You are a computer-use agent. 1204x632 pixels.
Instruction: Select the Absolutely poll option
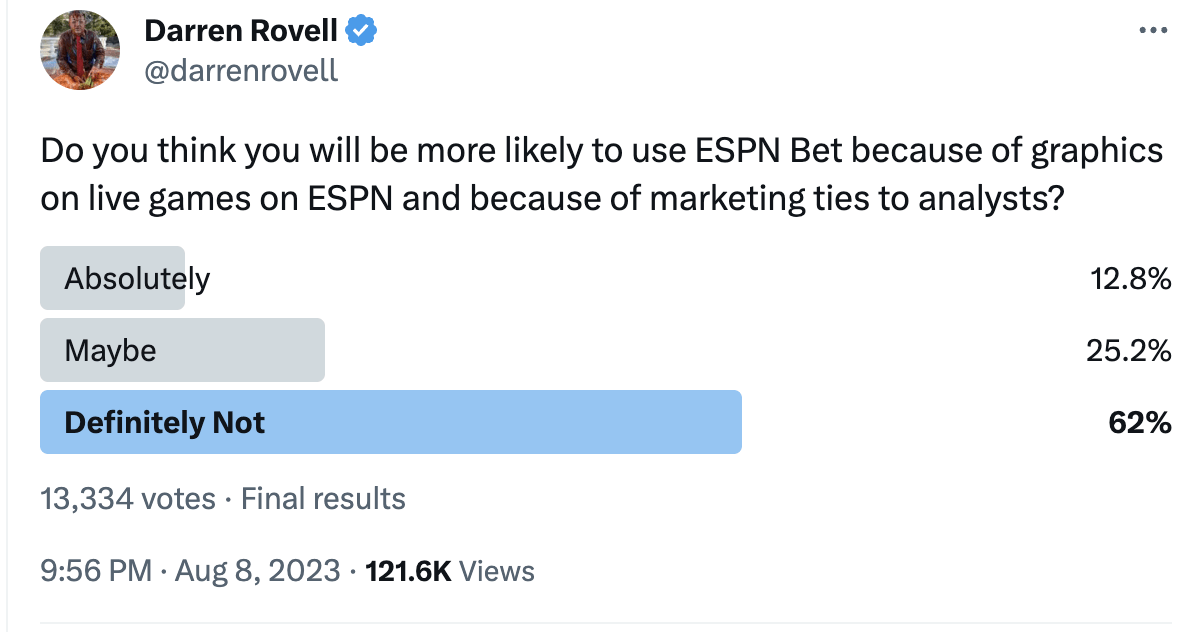pos(137,278)
